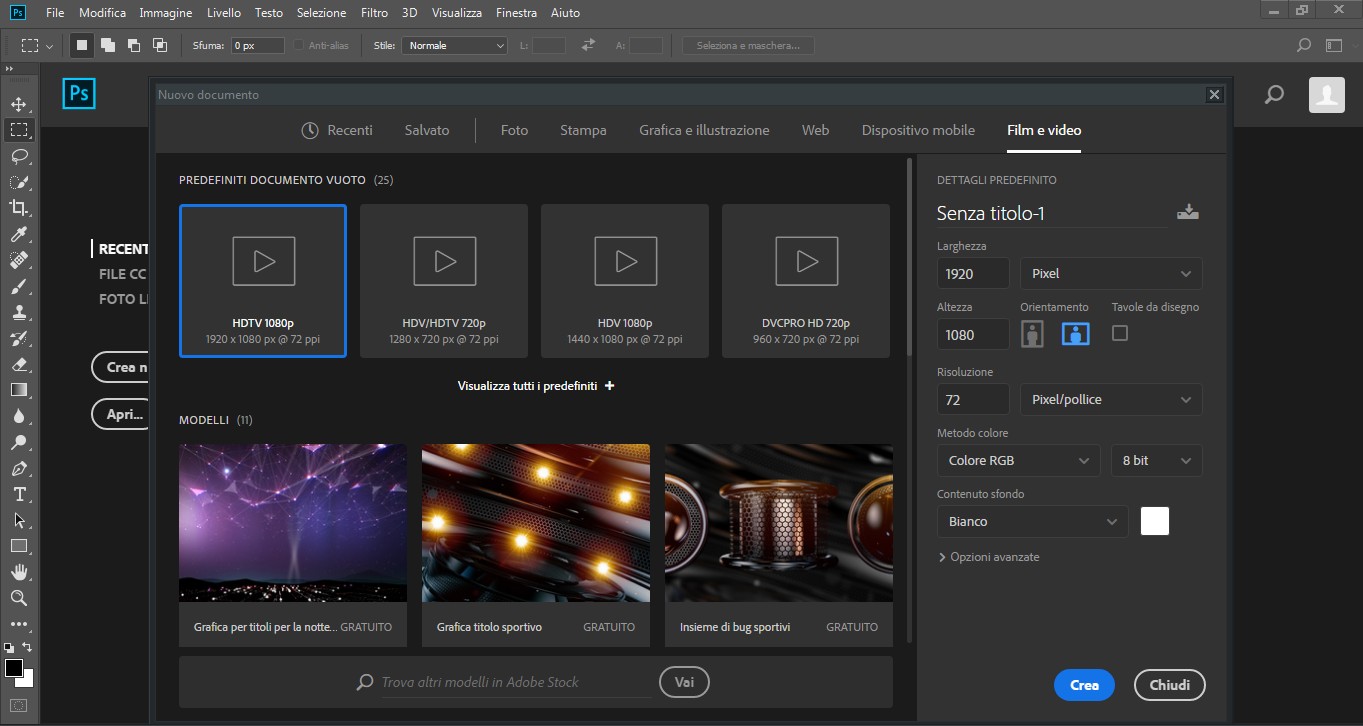Switch to the Dispositivo mobile tab
The height and width of the screenshot is (726, 1363).
[x=917, y=130]
